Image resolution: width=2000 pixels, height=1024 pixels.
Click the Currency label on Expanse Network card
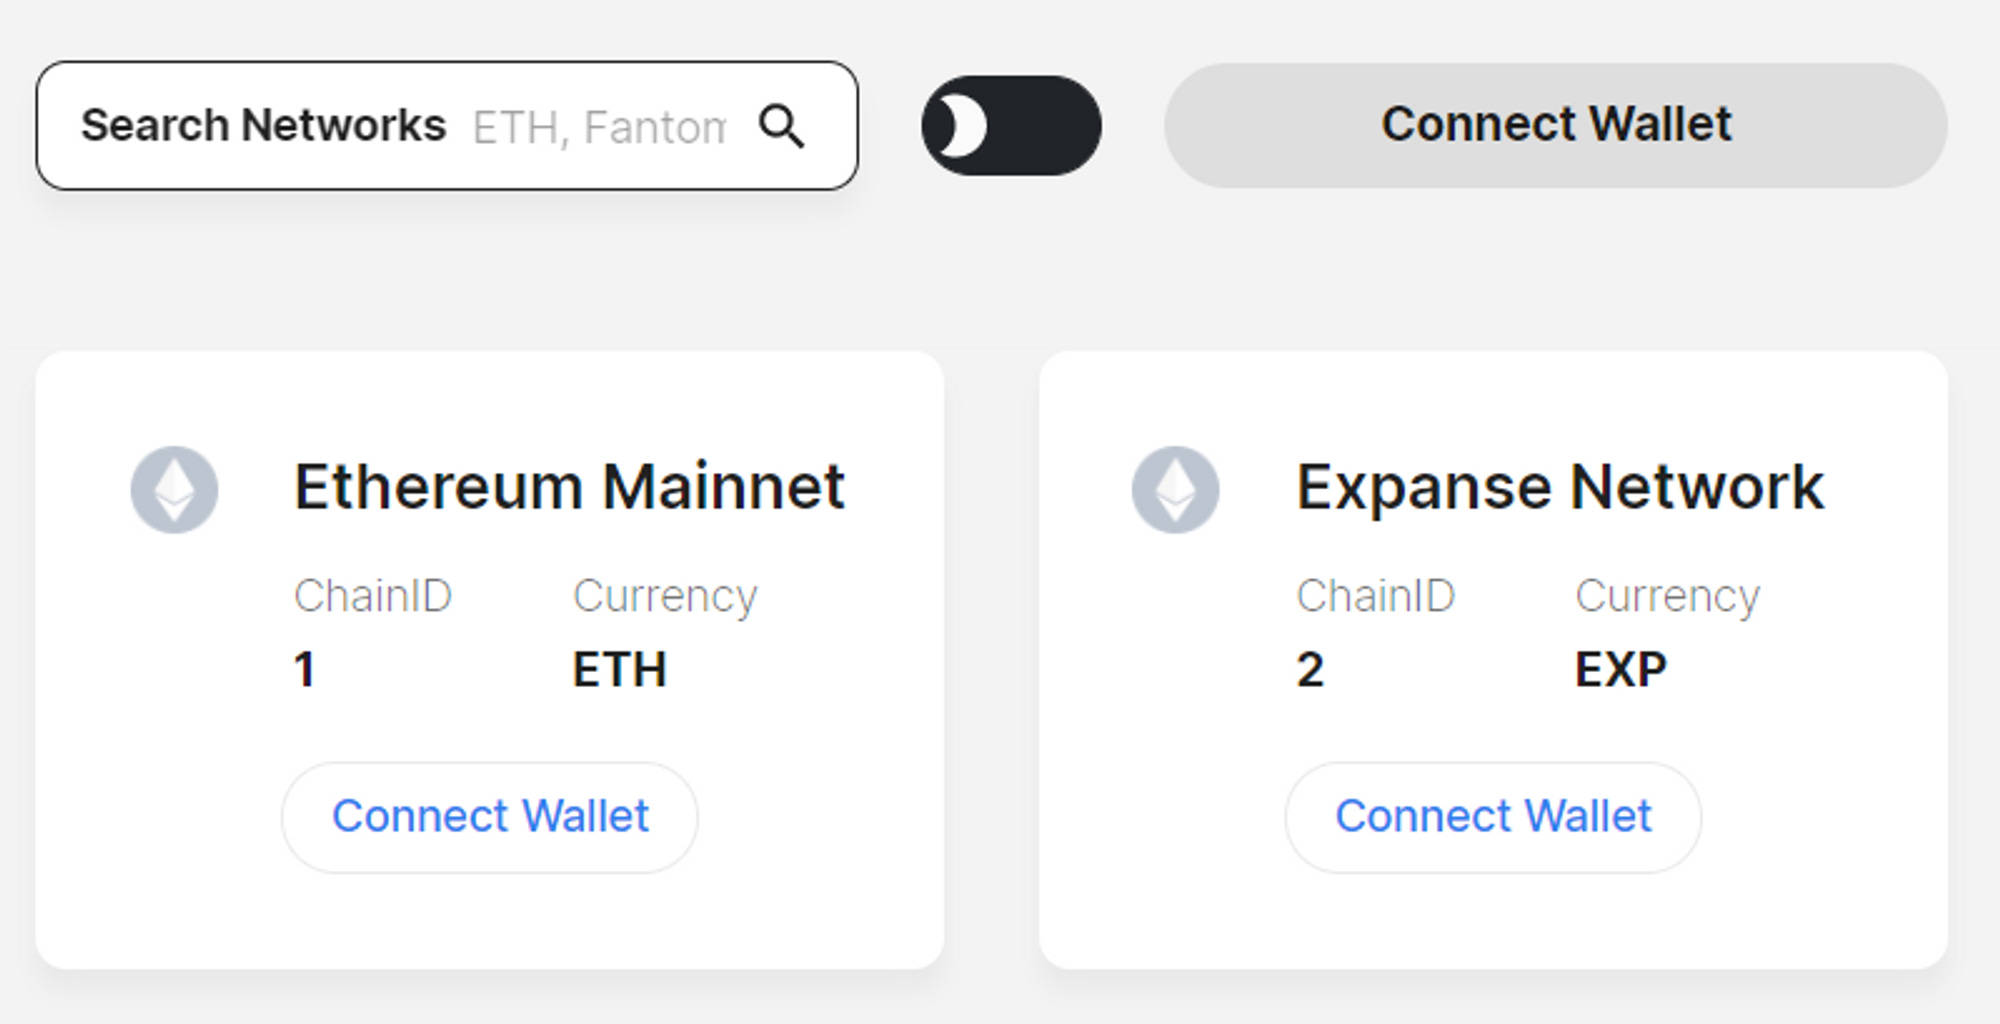click(x=1667, y=596)
